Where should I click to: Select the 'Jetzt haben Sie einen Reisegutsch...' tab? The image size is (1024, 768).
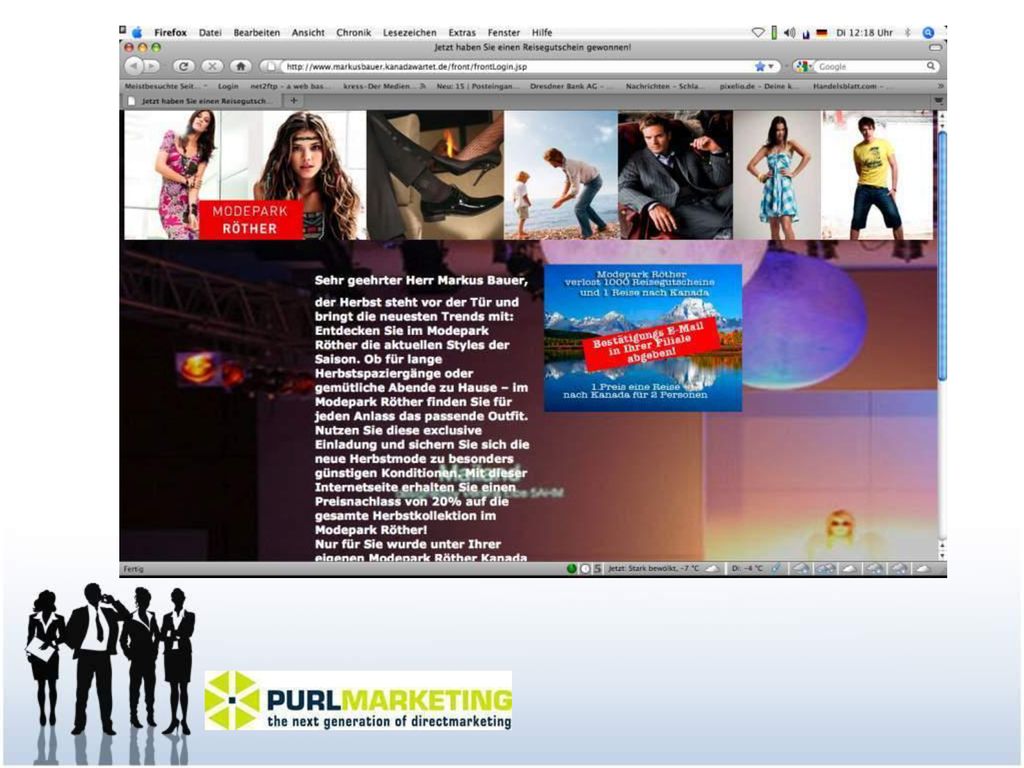(203, 101)
